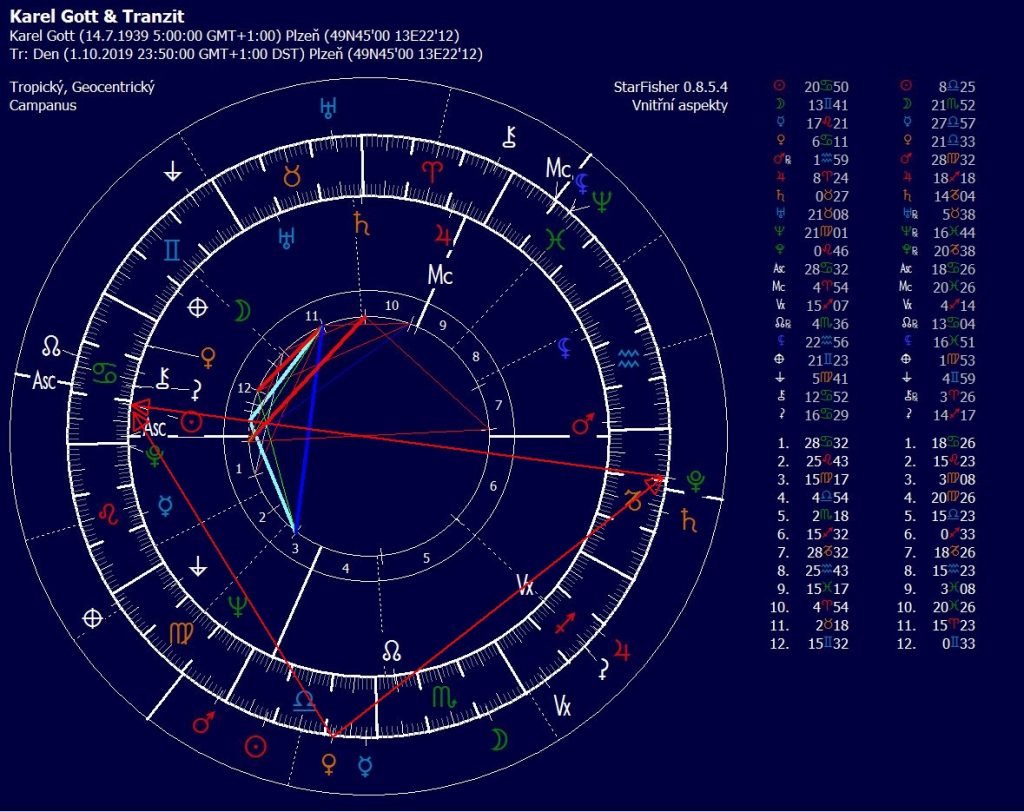Select the Taurus sign on the zodiac ring

(x=293, y=178)
